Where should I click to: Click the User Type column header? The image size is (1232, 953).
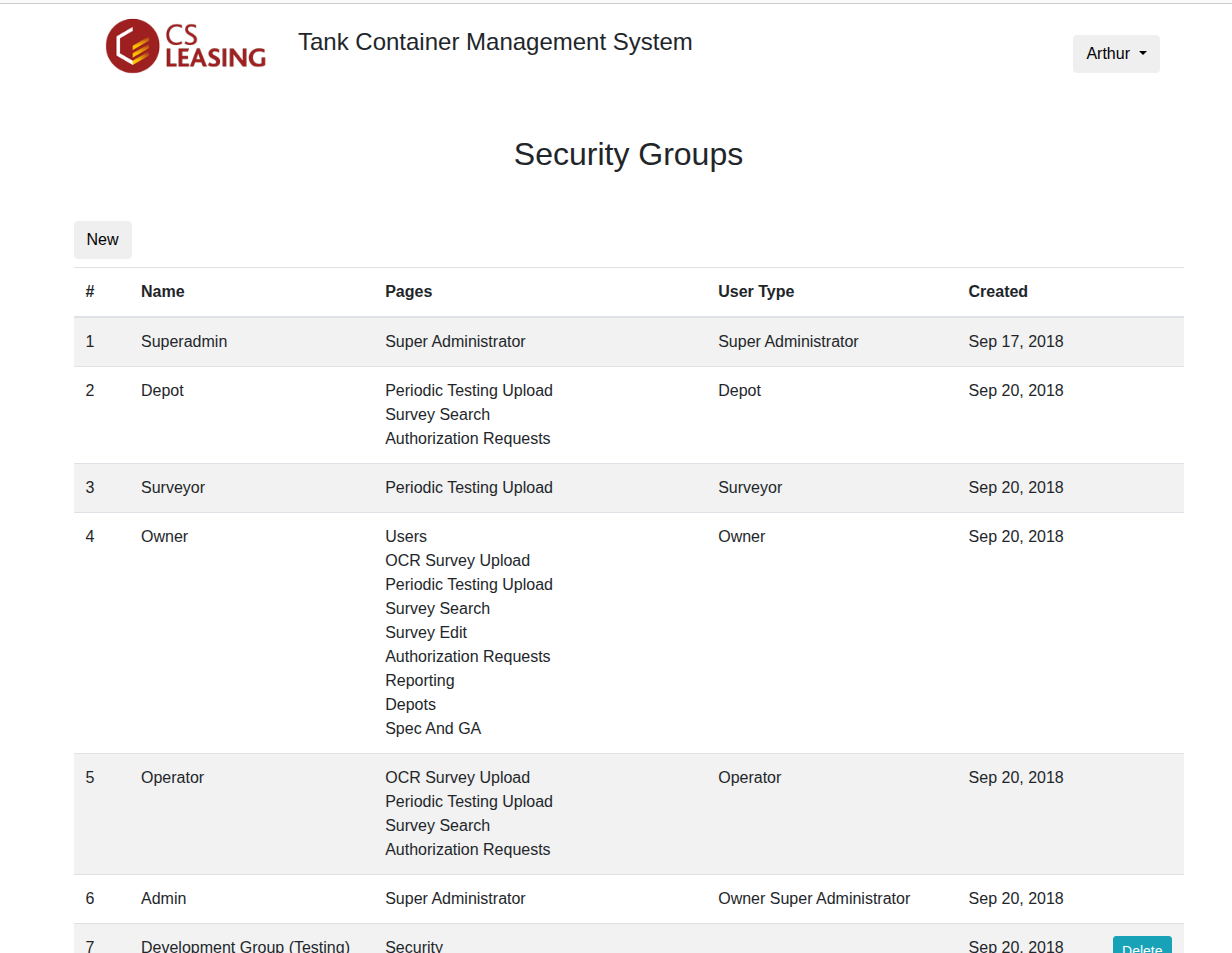pyautogui.click(x=756, y=292)
